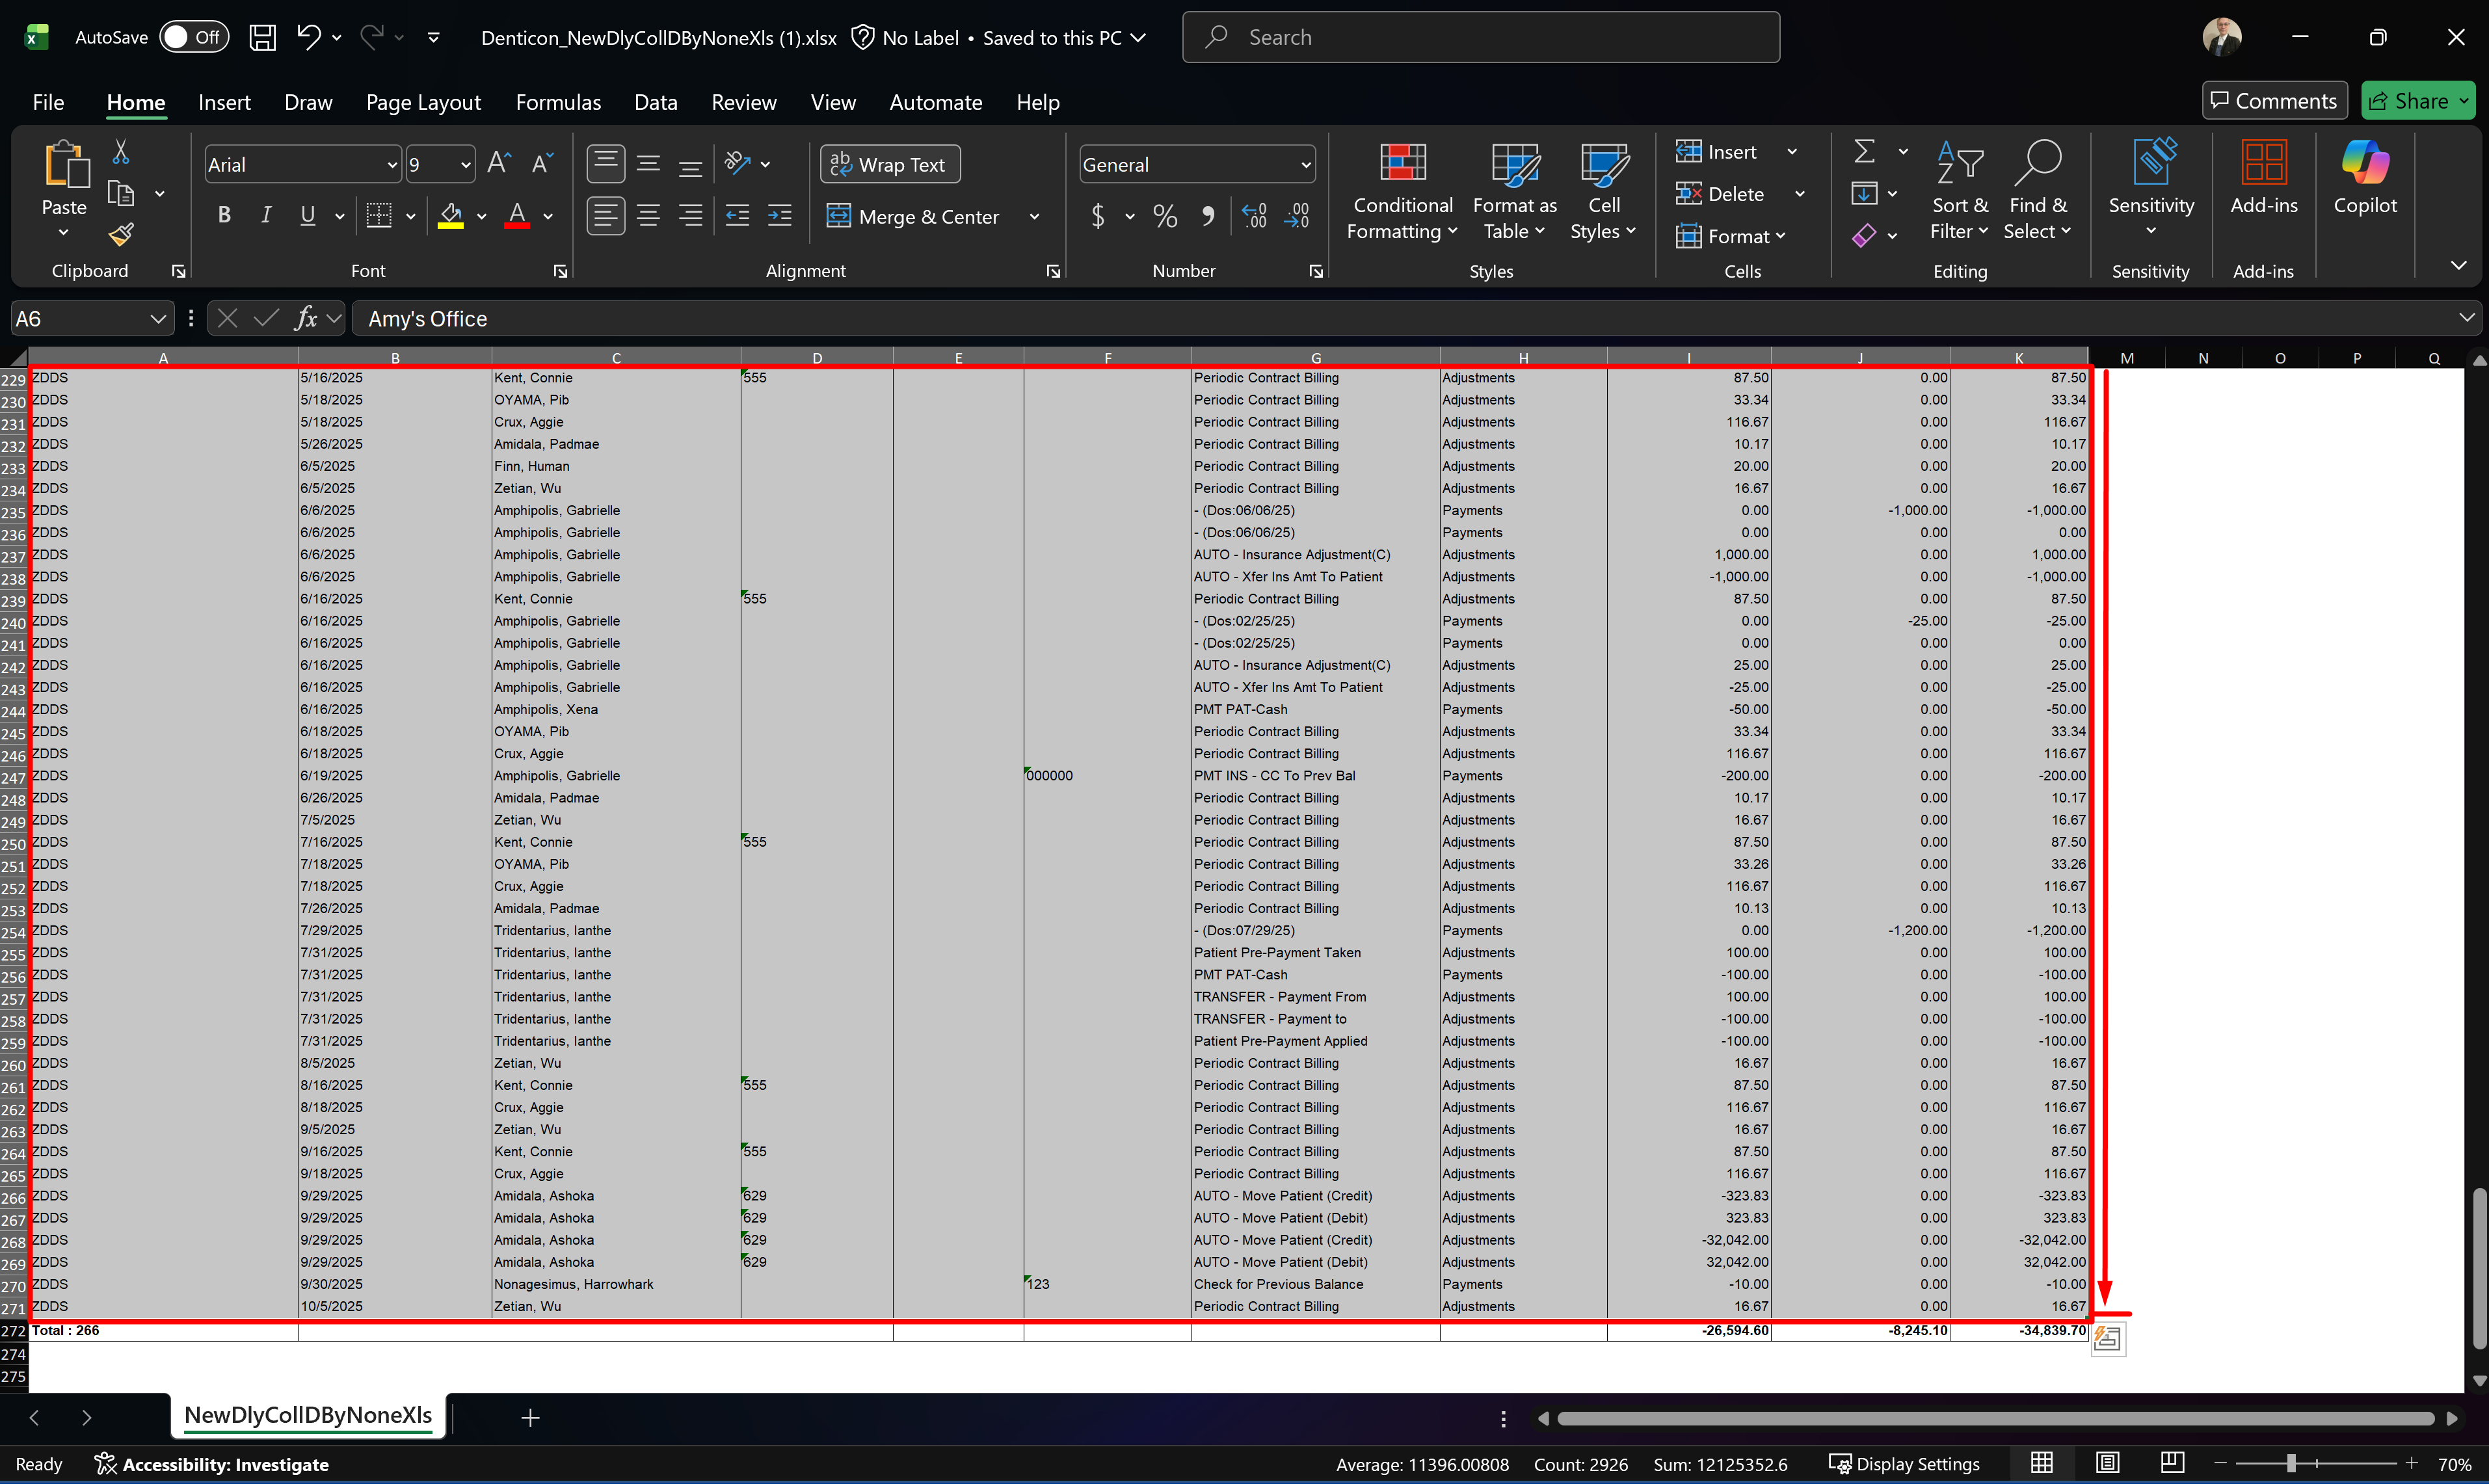Switch to the Formulas tab
Screen dimensions: 2489x1484
click(x=558, y=102)
